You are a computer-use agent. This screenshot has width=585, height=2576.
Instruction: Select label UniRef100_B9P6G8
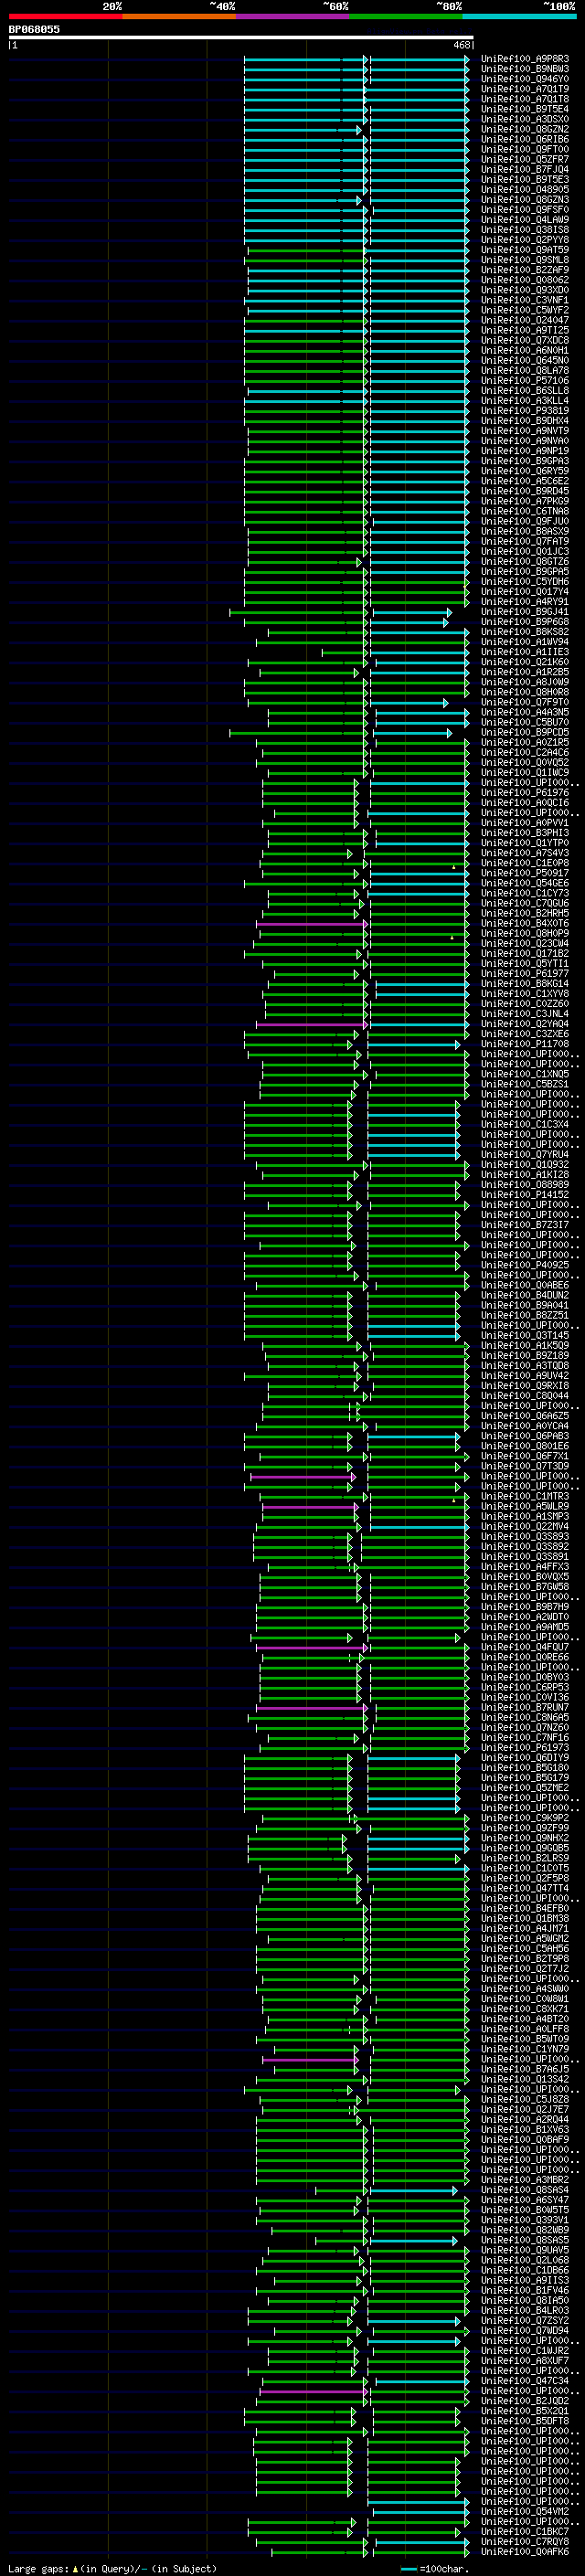click(525, 622)
